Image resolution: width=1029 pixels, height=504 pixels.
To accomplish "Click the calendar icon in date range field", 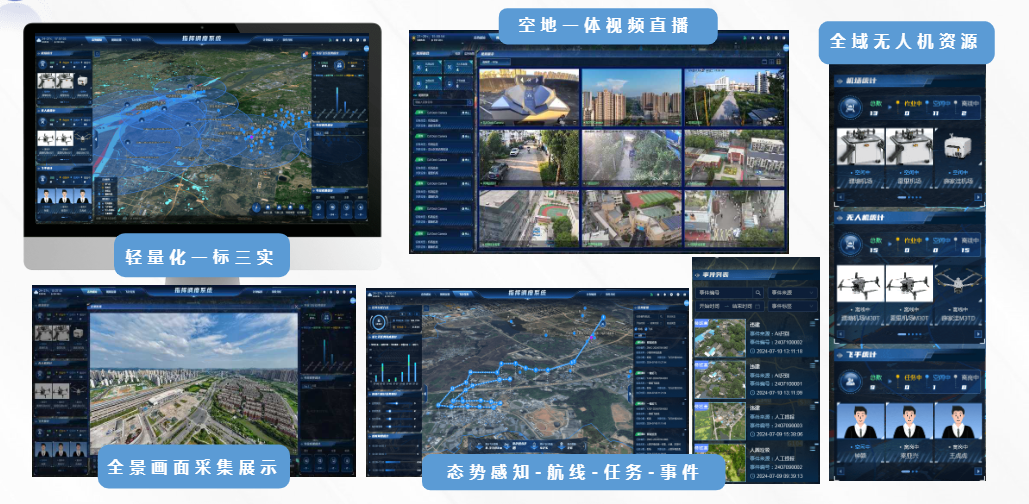I will (758, 306).
